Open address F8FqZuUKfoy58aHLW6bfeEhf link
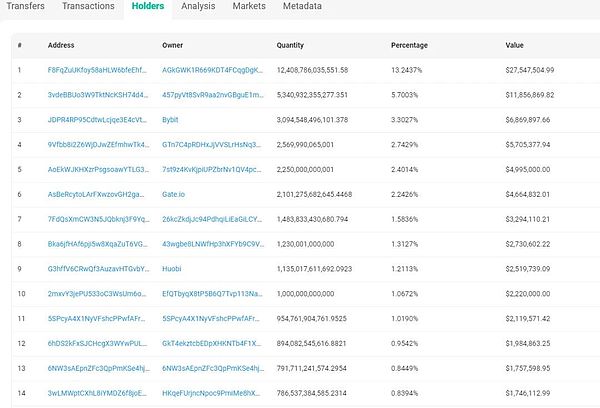Image resolution: width=600 pixels, height=408 pixels. (97, 70)
